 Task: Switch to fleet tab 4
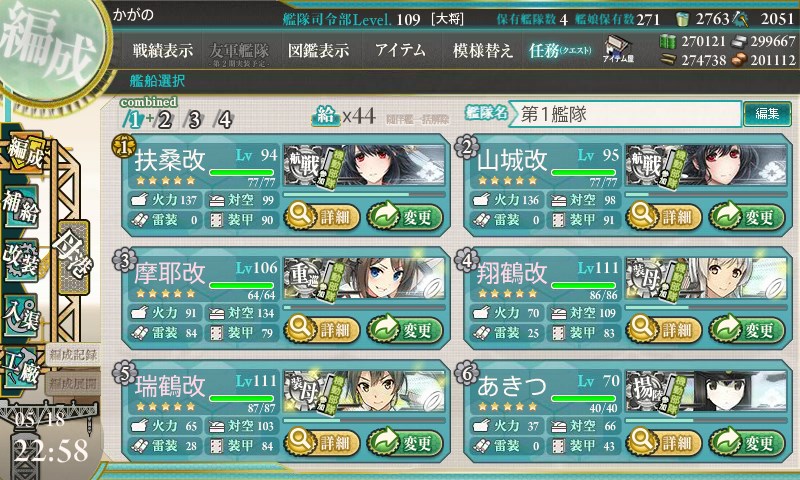(x=224, y=120)
